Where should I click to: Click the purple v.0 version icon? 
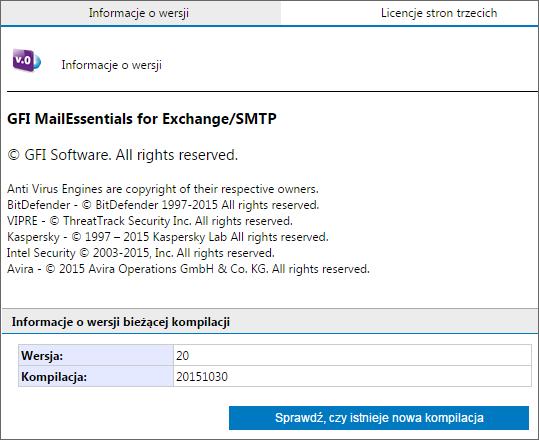tap(26, 60)
